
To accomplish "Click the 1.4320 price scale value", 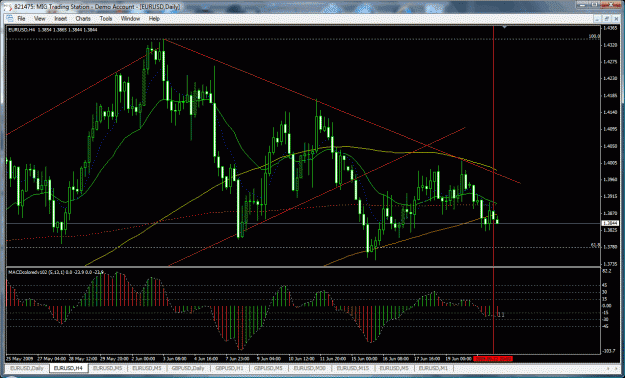I will pos(610,45).
